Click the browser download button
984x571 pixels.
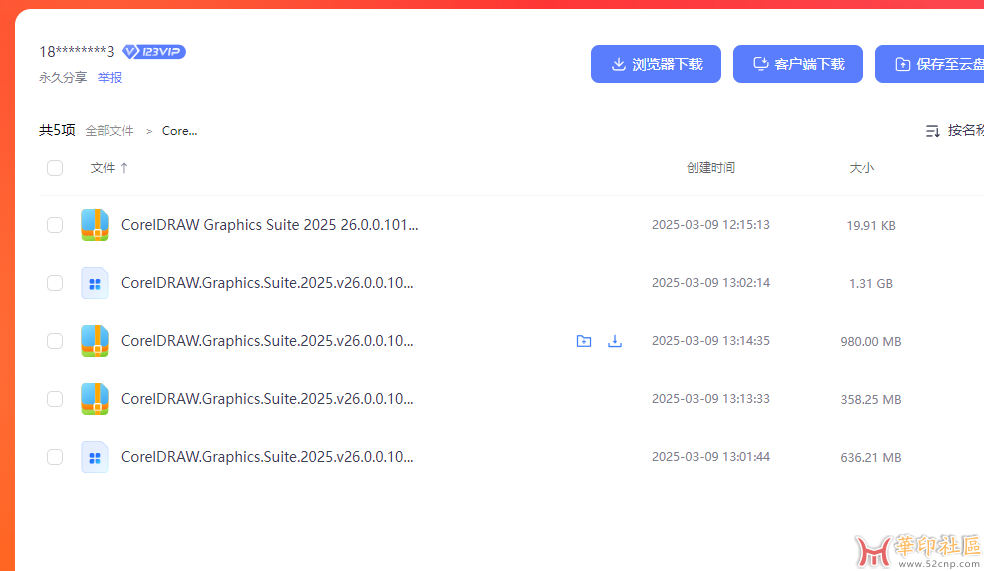656,64
